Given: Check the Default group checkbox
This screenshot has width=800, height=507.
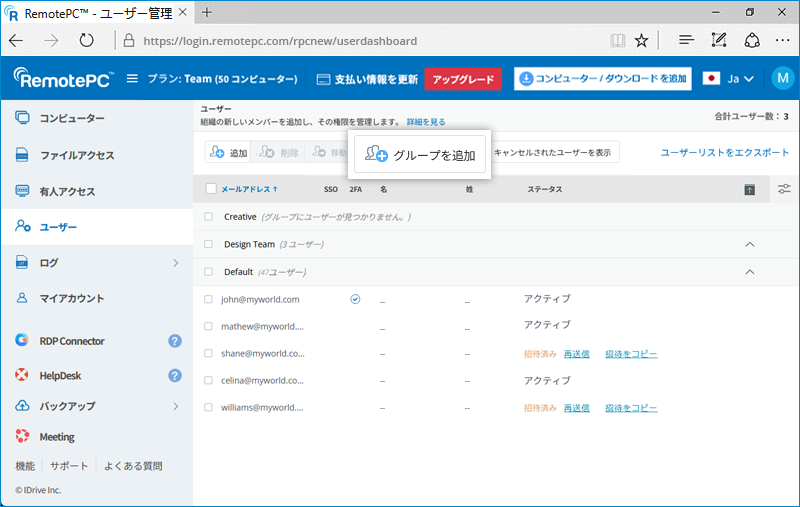Looking at the screenshot, I should pos(208,272).
